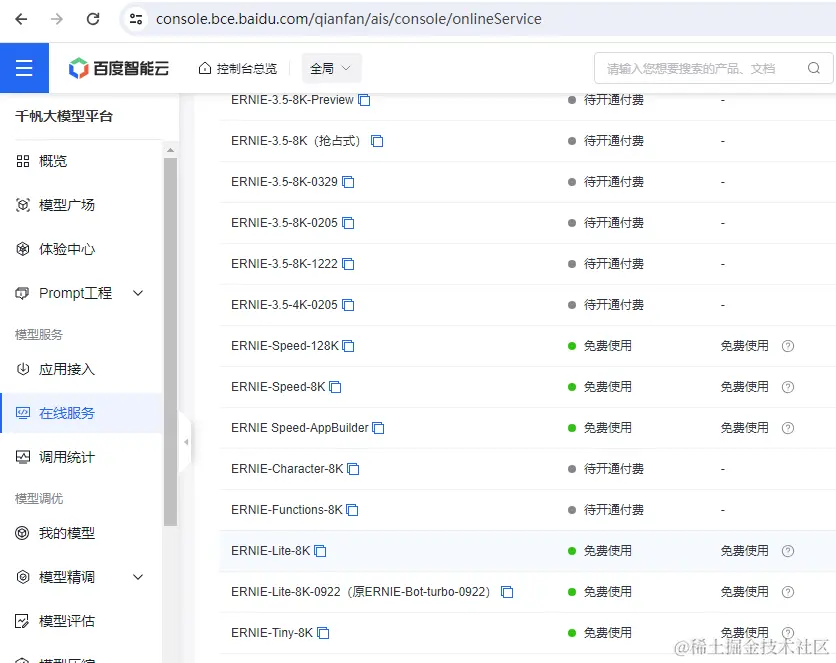836x663 pixels.
Task: Copy the ERNIE-Speed-128K name
Action: pos(348,346)
